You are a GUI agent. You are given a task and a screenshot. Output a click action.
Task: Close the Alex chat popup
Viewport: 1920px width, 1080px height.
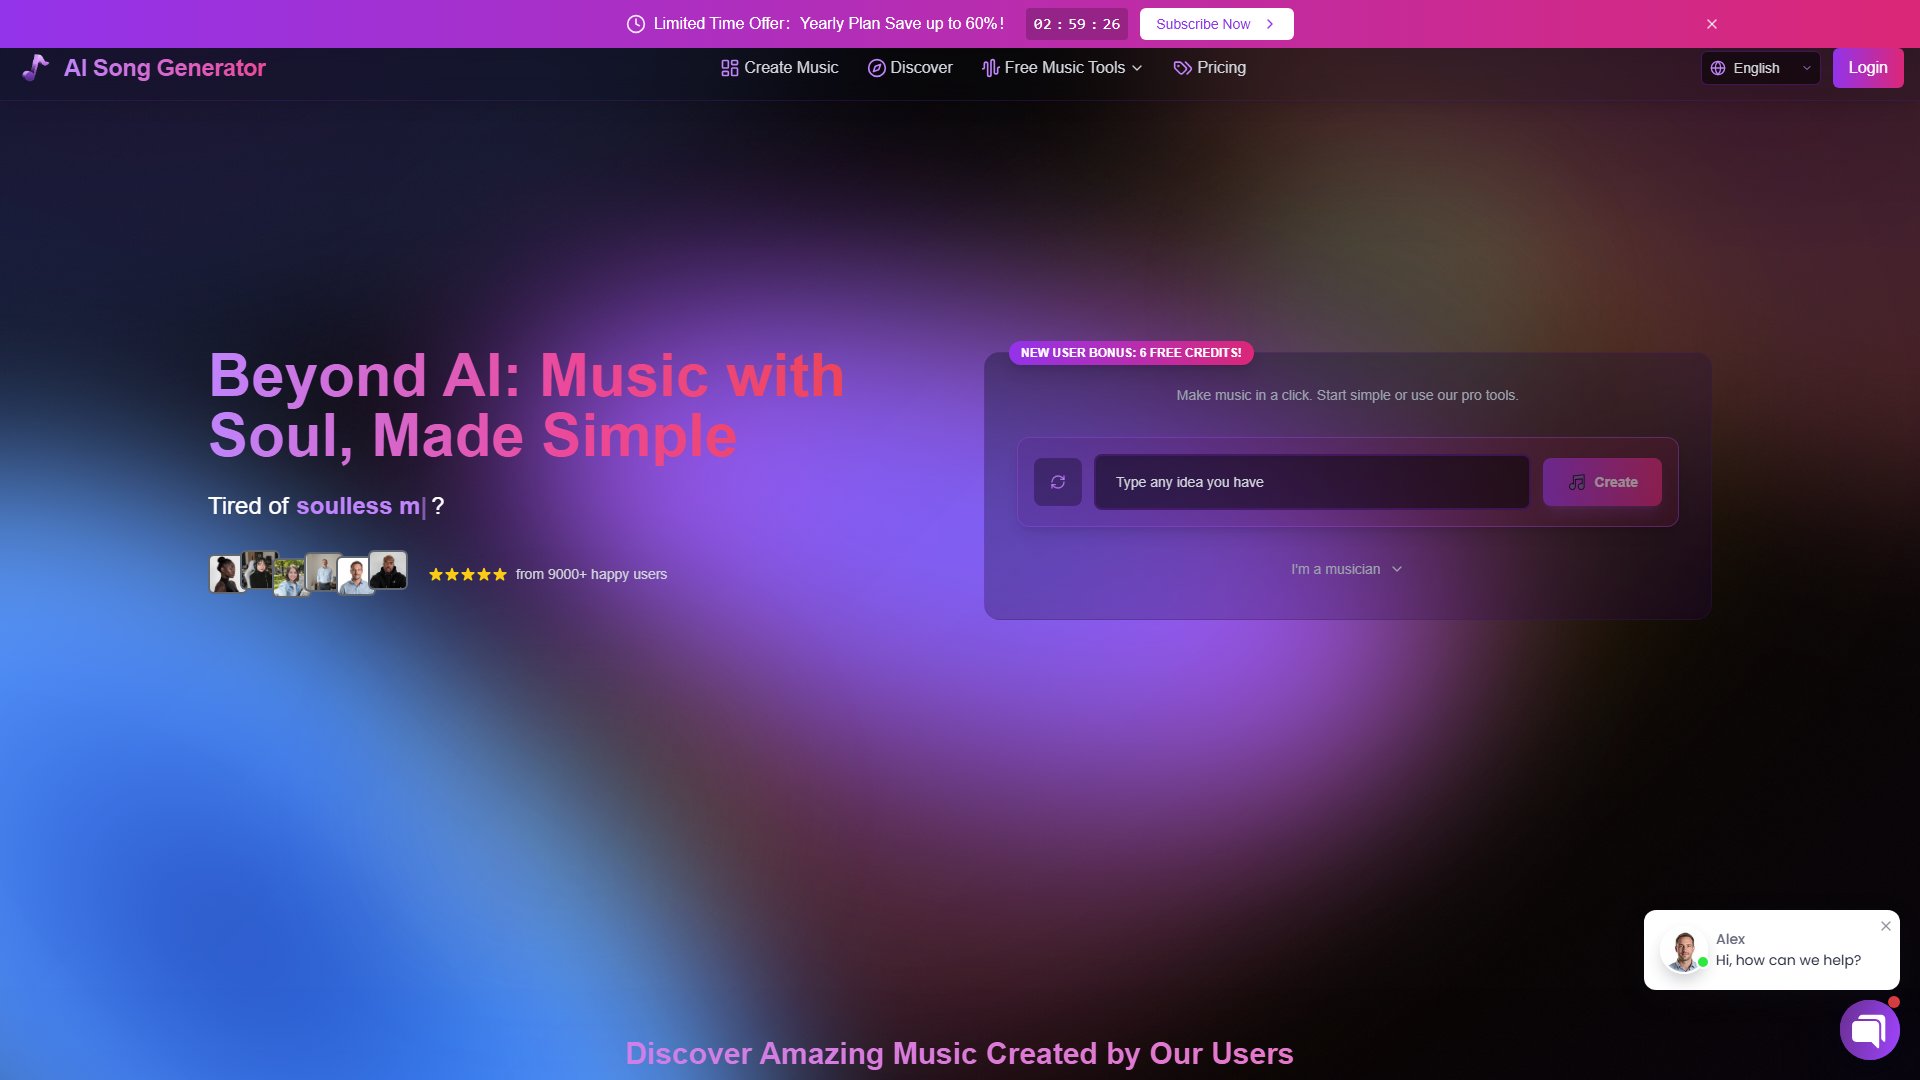coord(1885,926)
